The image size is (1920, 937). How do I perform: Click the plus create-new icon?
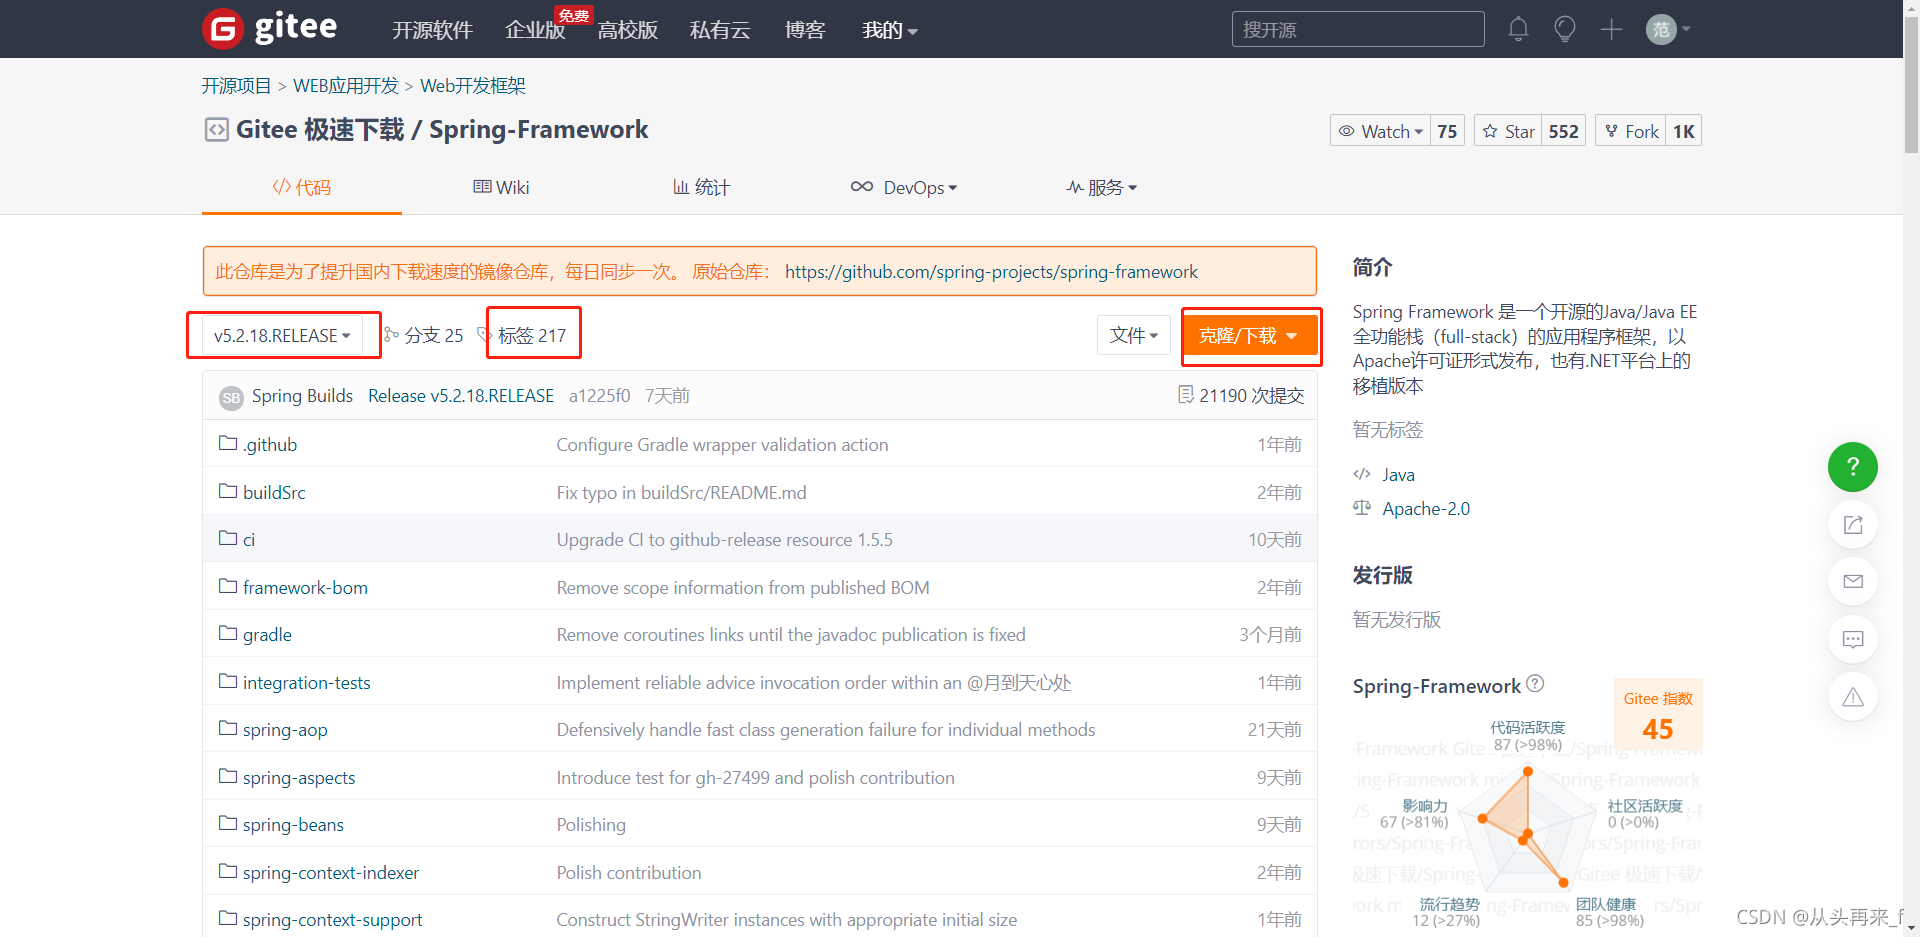click(1611, 29)
